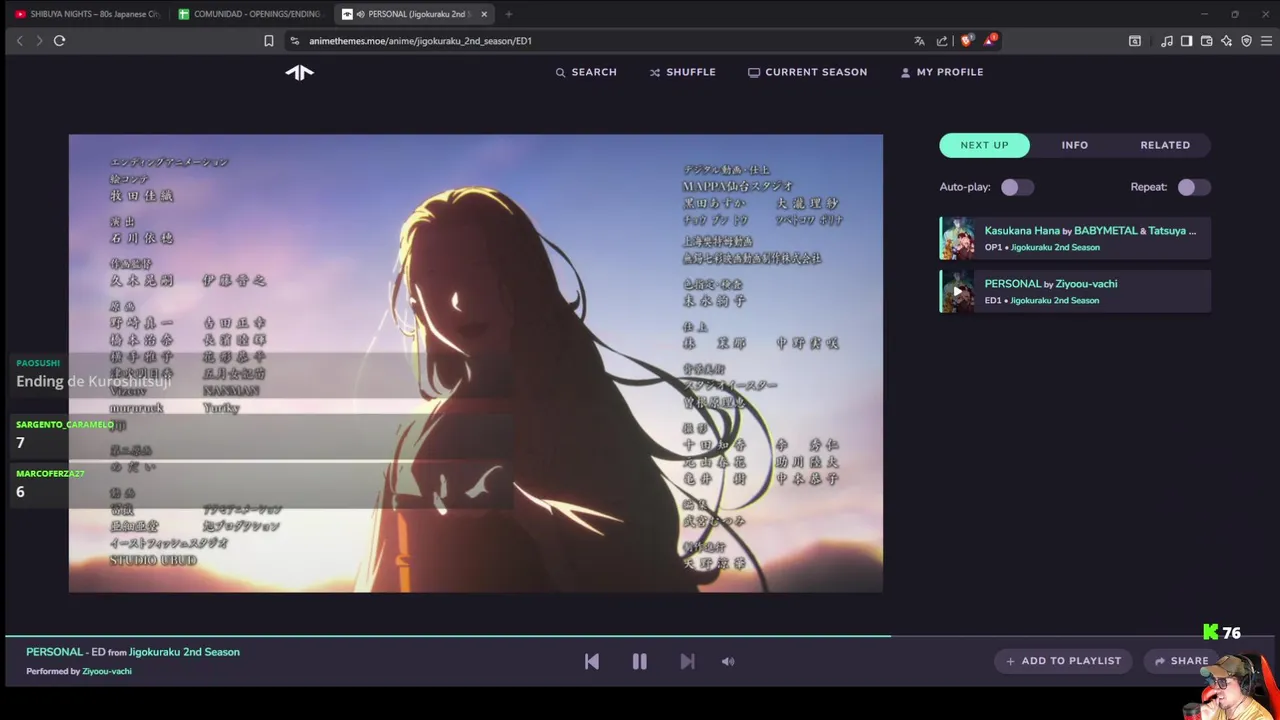Toggle the Repeat switch
Viewport: 1280px width, 720px height.
coord(1194,187)
